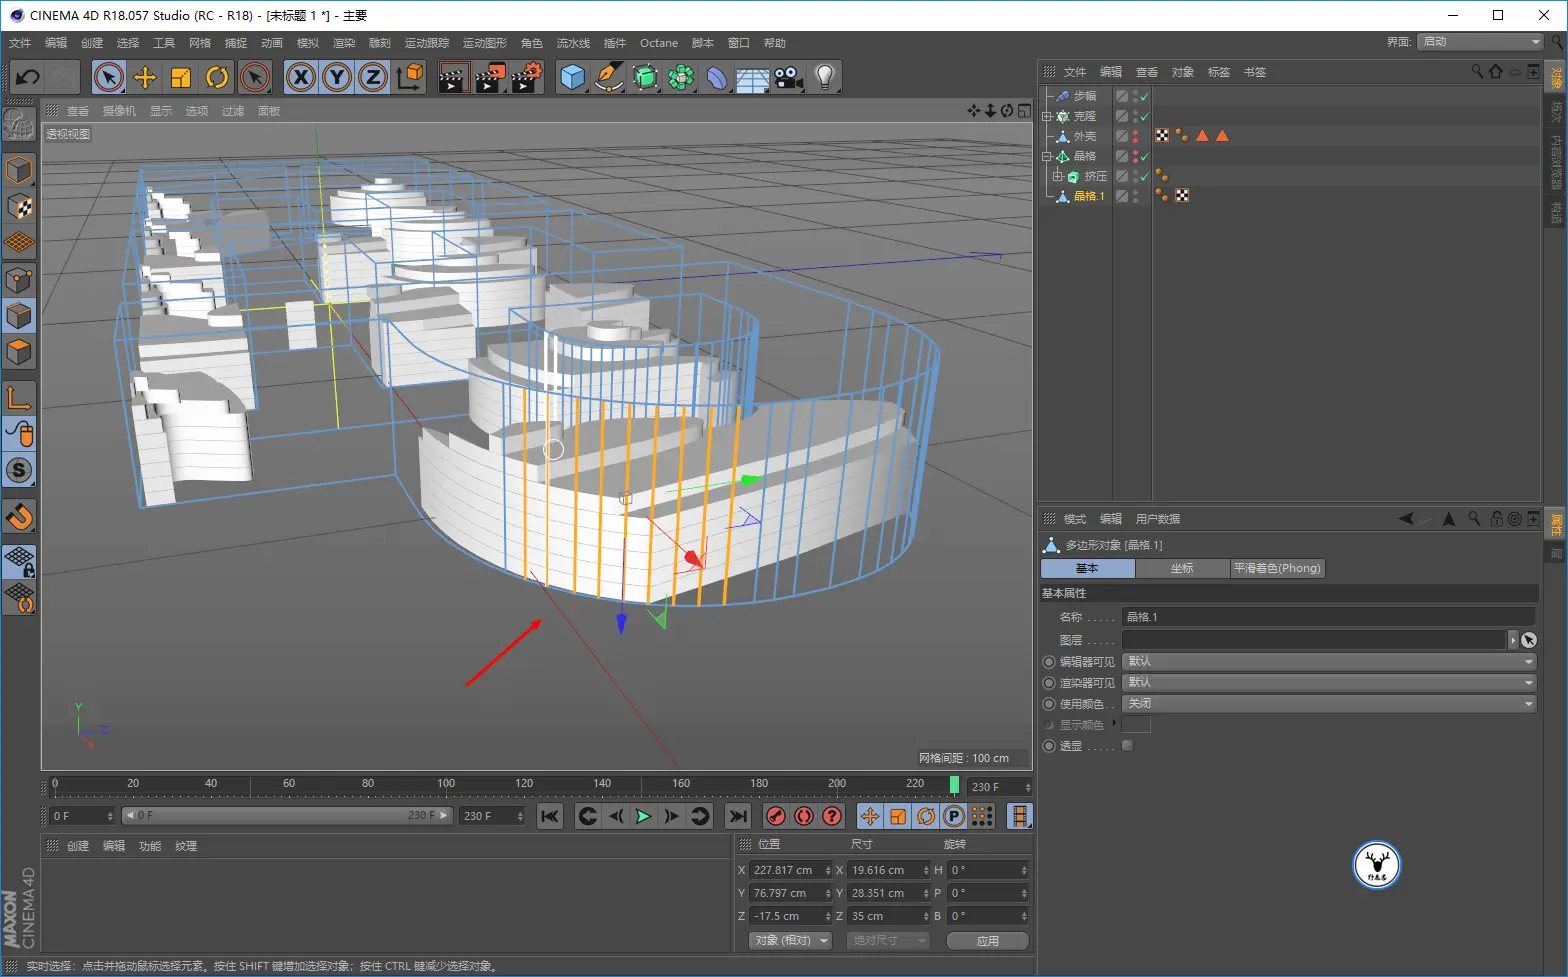1568x977 pixels.
Task: Toggle the 透显 checkbox
Action: pos(1127,746)
